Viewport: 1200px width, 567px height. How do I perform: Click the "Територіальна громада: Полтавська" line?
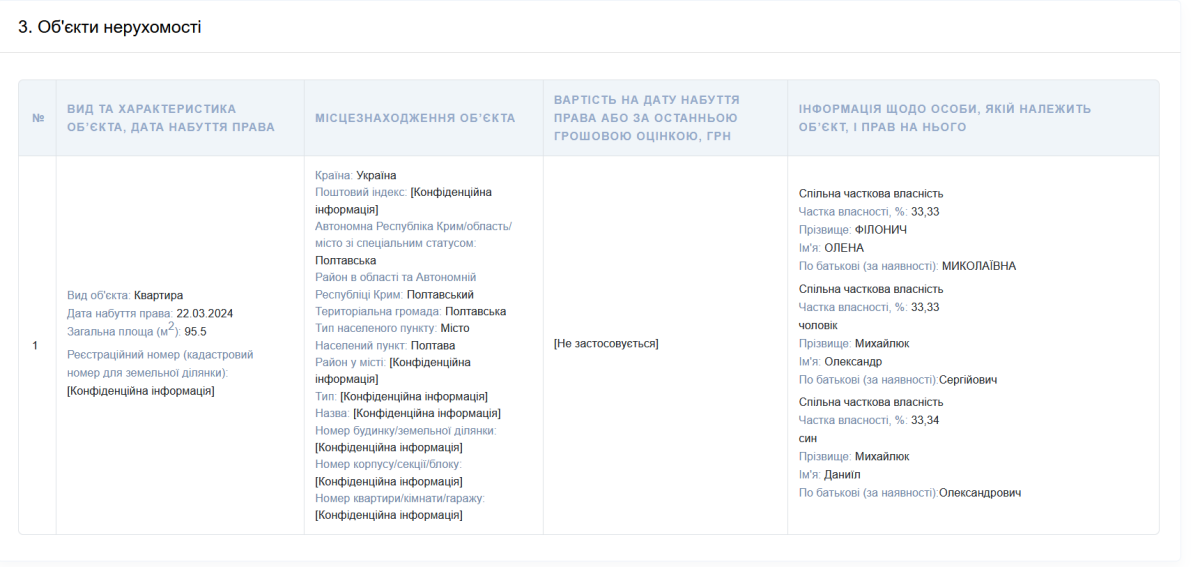coord(410,311)
